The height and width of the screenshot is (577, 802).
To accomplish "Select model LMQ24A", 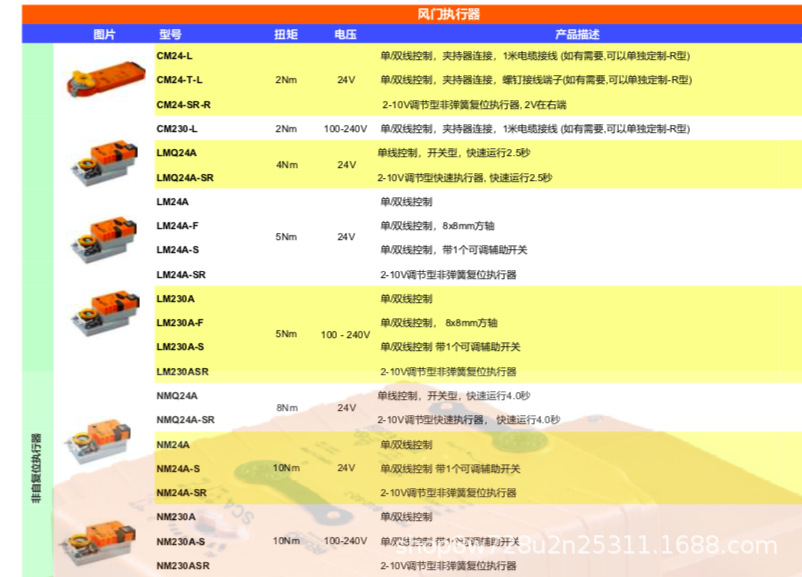I will [x=176, y=153].
